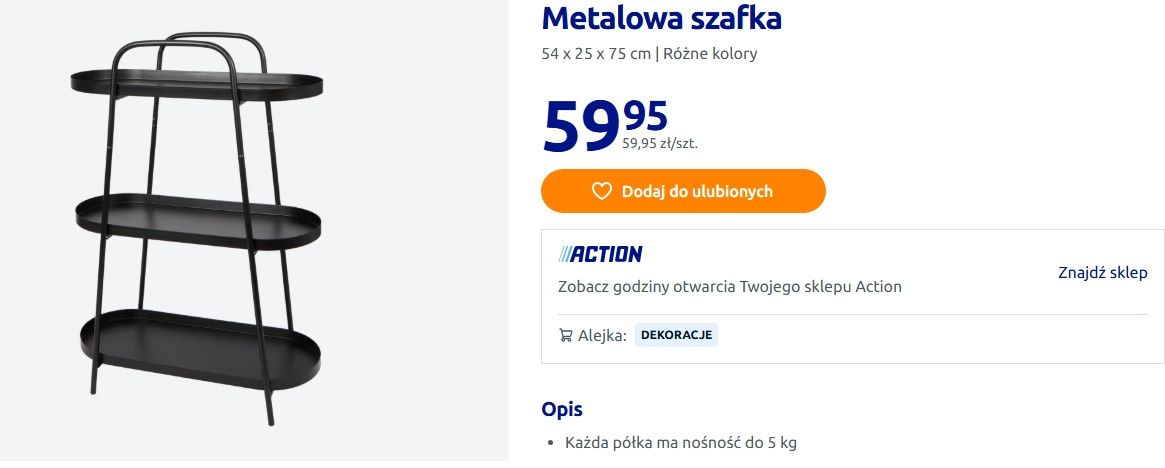The image size is (1165, 468).
Task: Click the Różne kolory text
Action: pos(710,54)
